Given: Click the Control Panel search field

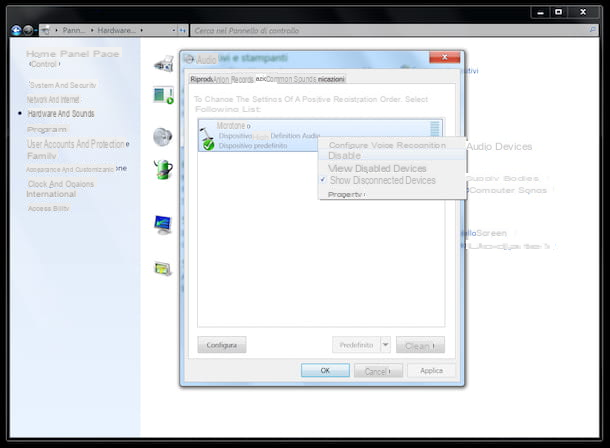Looking at the screenshot, I should point(389,30).
